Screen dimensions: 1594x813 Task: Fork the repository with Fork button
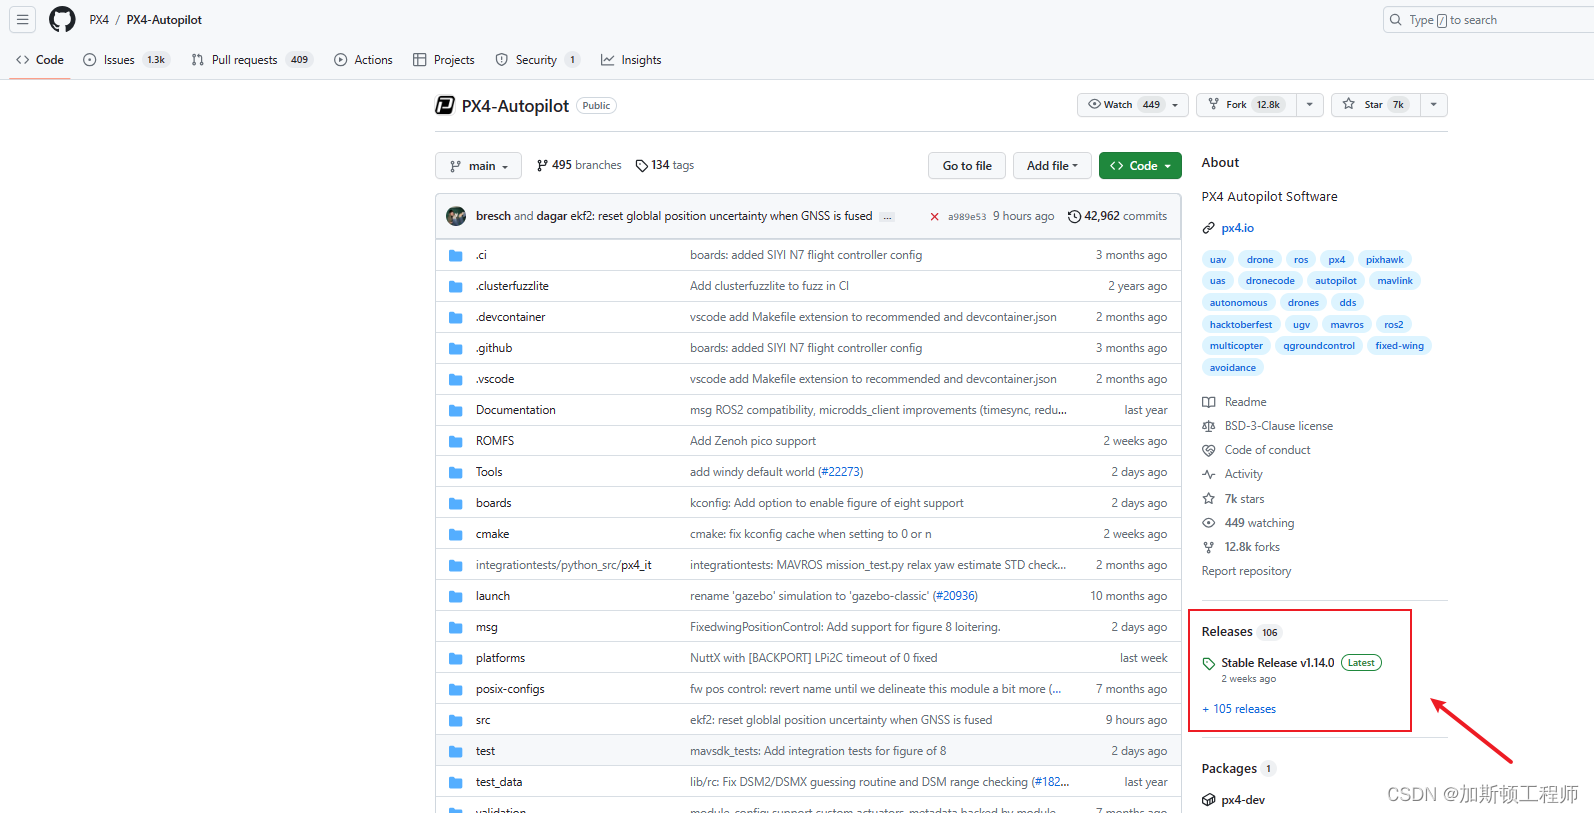(x=1246, y=105)
